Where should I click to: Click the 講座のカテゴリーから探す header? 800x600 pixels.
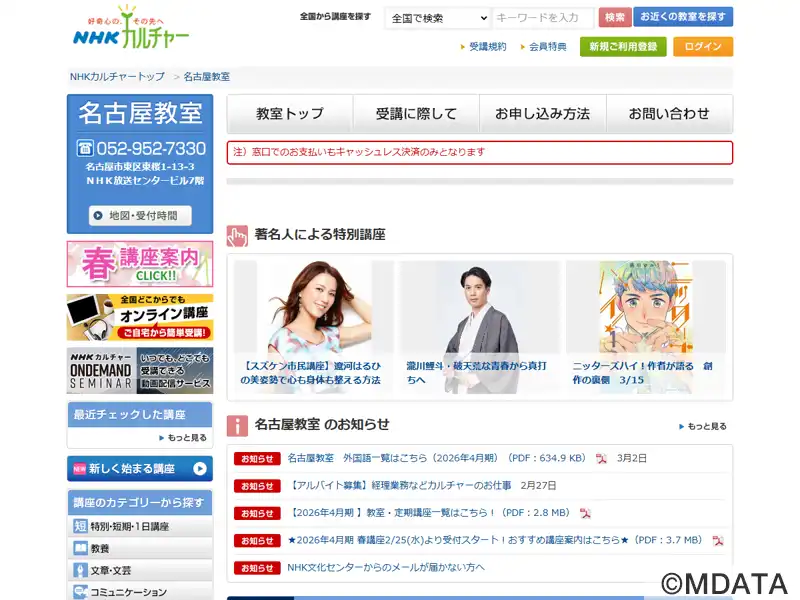[x=140, y=503]
